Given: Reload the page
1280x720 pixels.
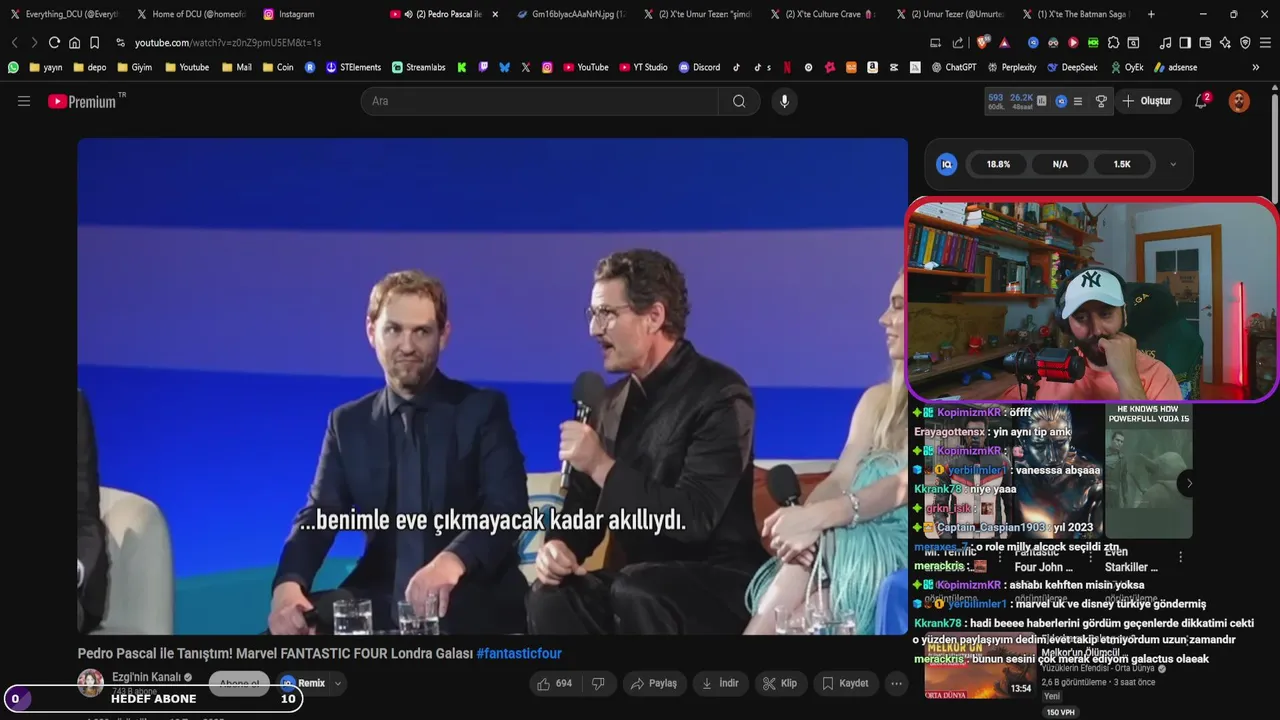Looking at the screenshot, I should tap(54, 43).
